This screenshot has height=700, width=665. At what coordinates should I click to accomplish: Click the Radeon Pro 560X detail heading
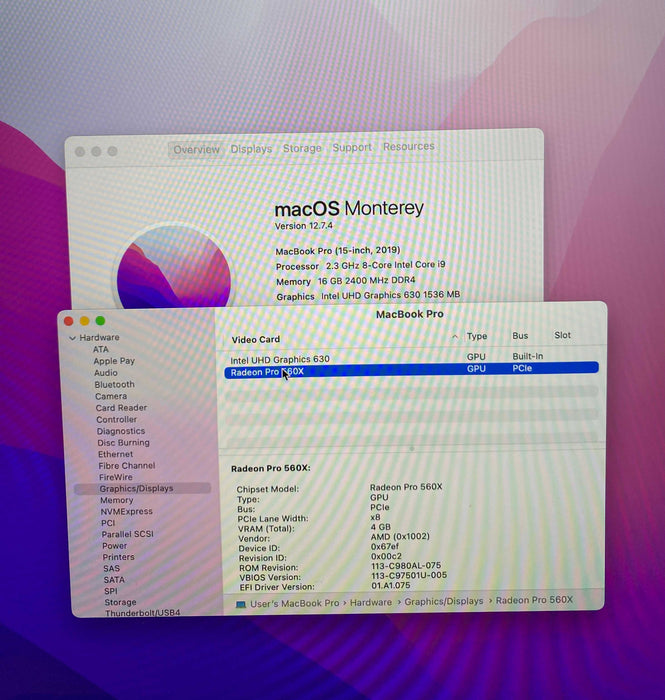tap(270, 468)
